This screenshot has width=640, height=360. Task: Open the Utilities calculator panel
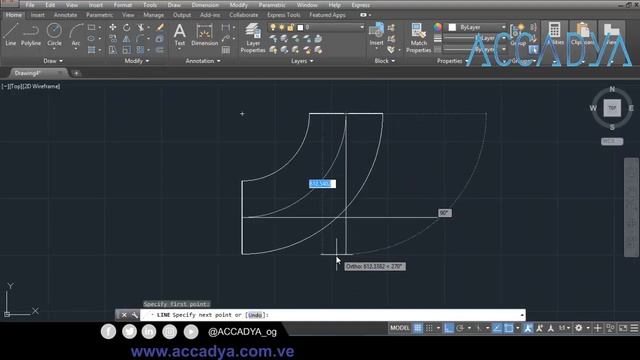(x=554, y=33)
